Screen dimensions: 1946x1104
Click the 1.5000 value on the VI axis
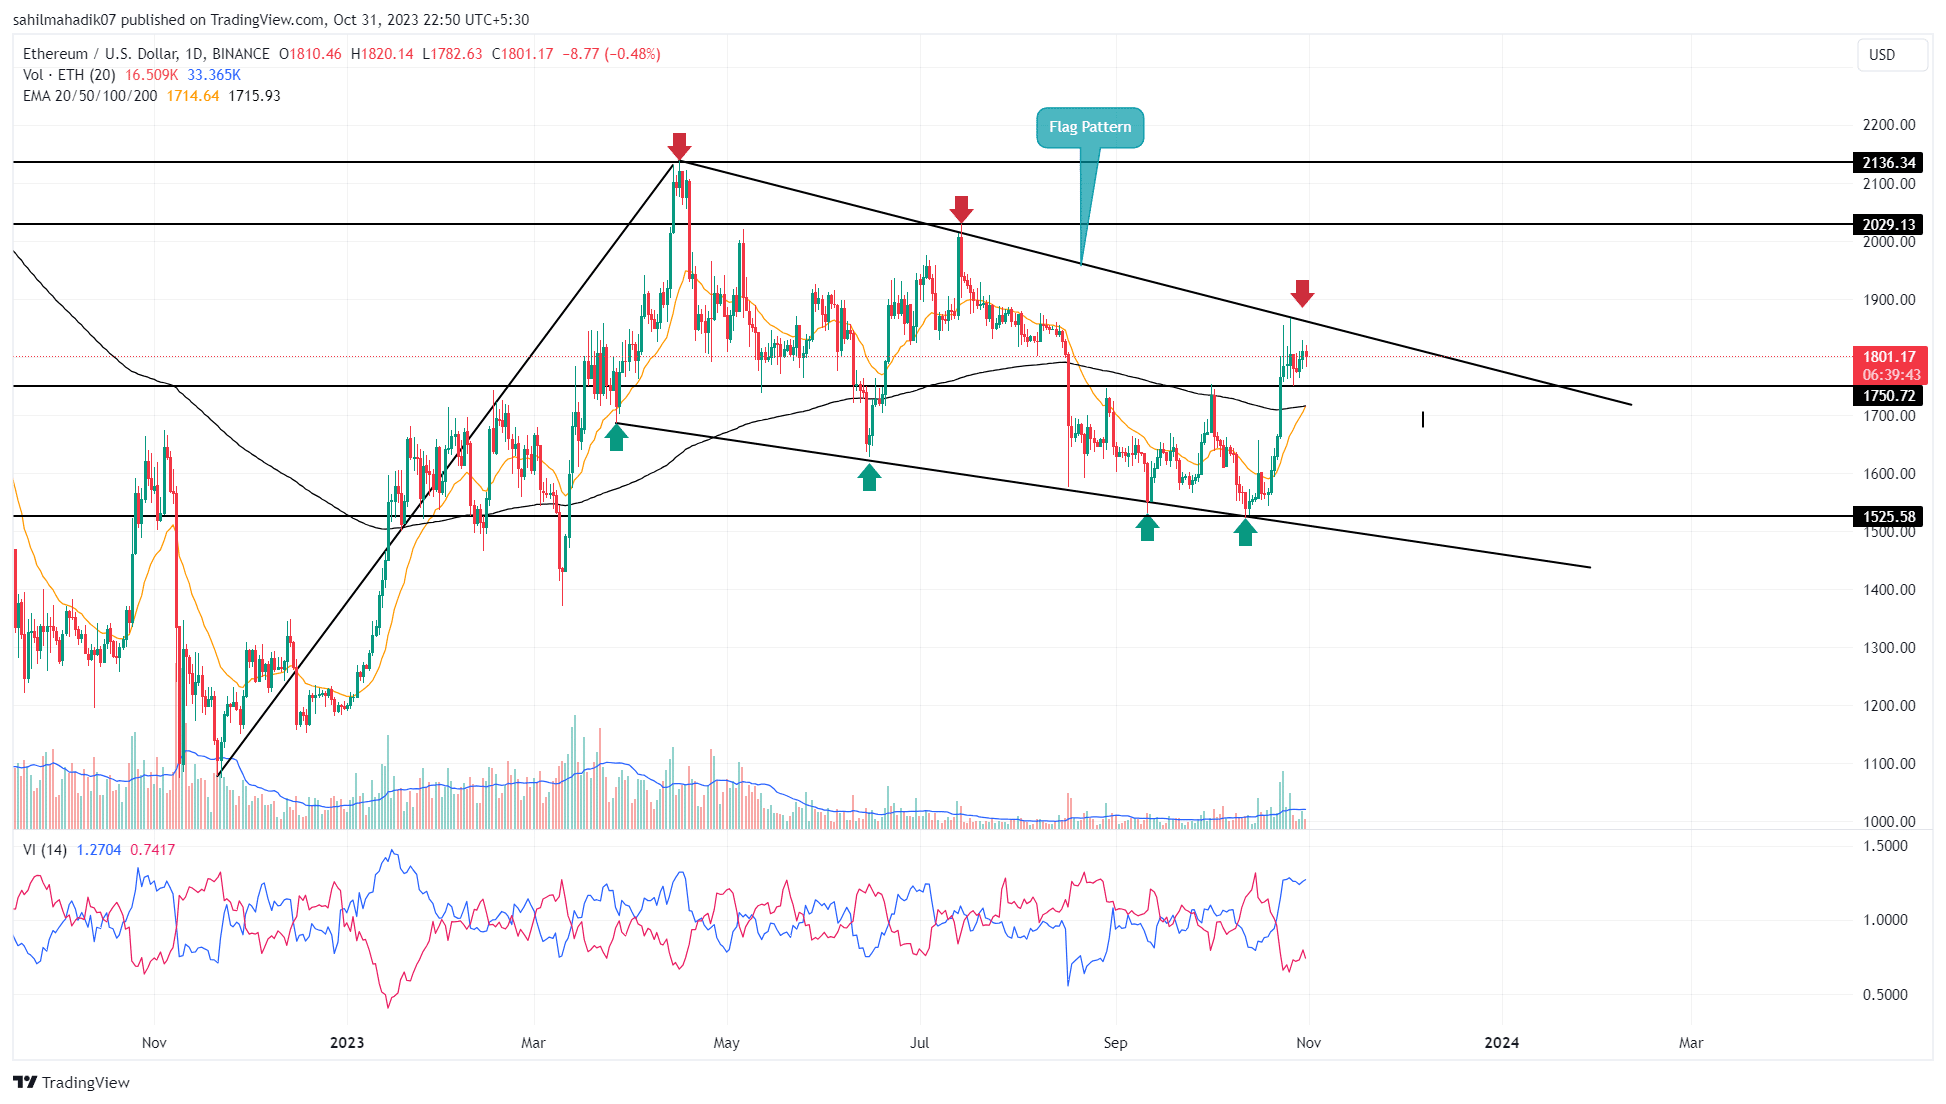click(x=1885, y=846)
